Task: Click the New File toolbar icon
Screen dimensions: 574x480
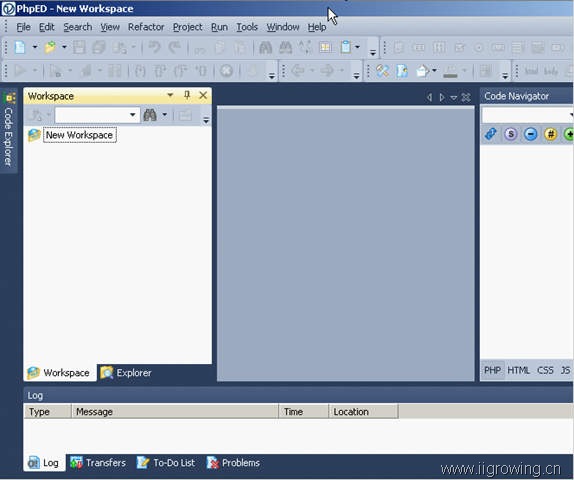Action: click(x=20, y=47)
